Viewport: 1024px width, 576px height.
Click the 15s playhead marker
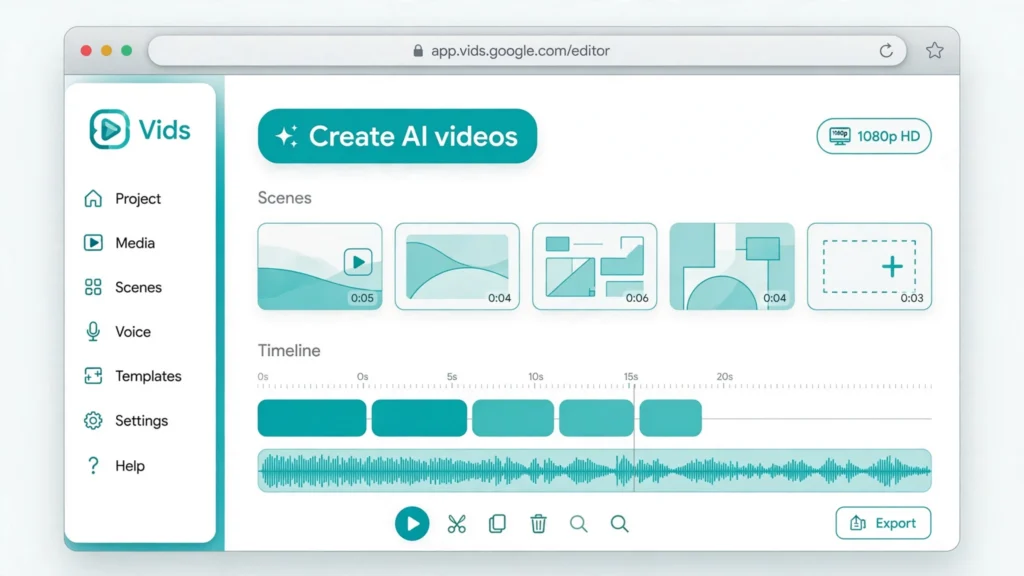pos(631,377)
